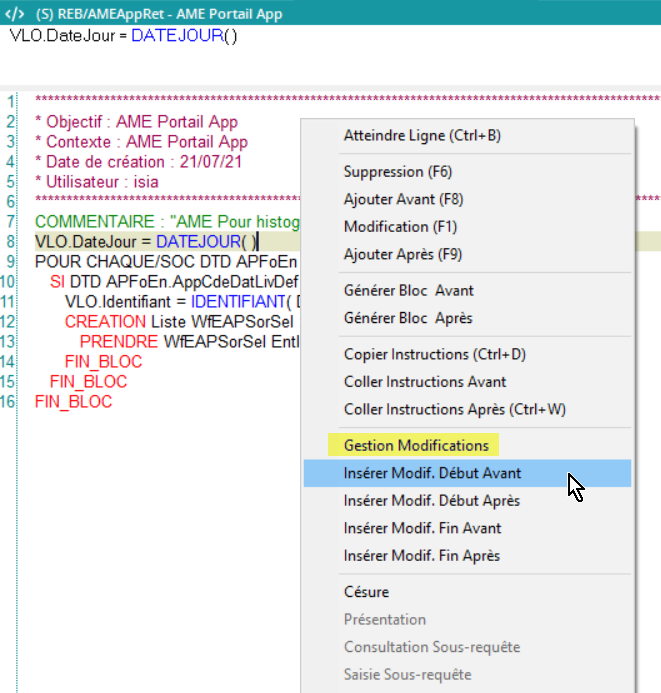Select Insérer Modif. Début Avant
This screenshot has width=661, height=693.
click(432, 473)
